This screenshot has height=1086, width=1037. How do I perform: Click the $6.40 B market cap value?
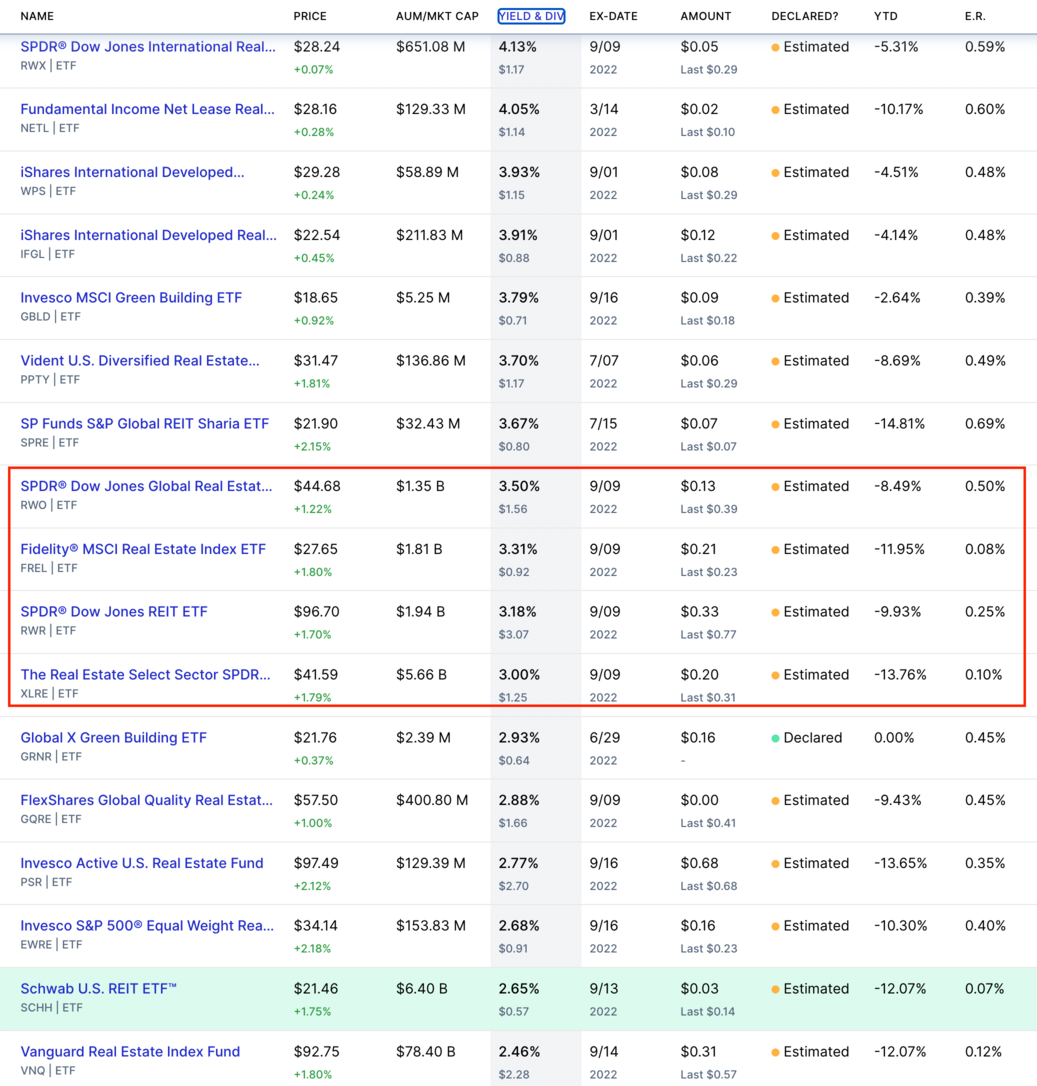422,988
